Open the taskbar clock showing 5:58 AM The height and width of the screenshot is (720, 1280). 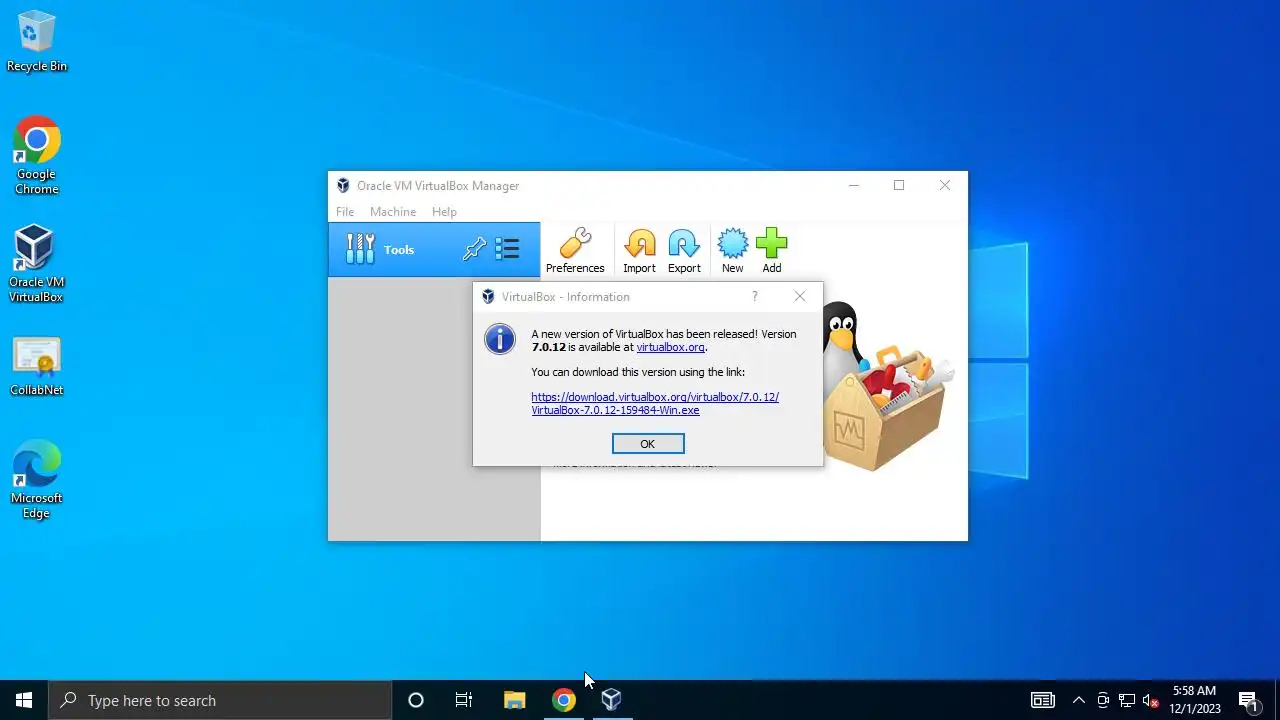(1195, 700)
